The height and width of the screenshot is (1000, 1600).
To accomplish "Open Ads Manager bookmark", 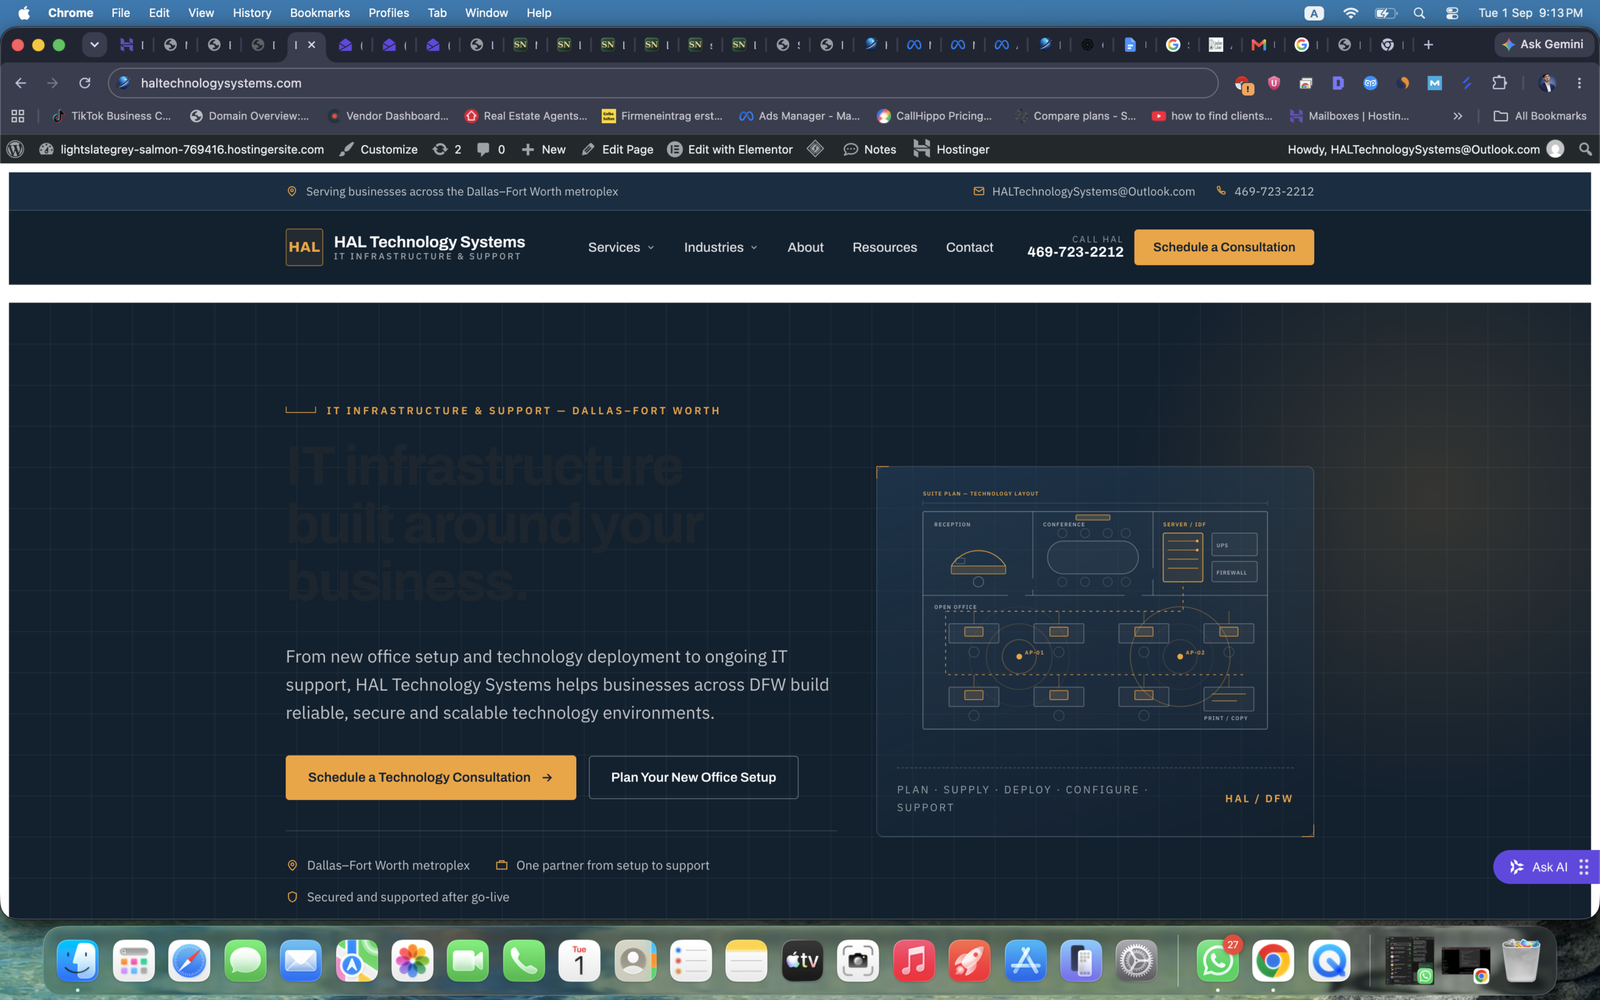I will tap(799, 116).
